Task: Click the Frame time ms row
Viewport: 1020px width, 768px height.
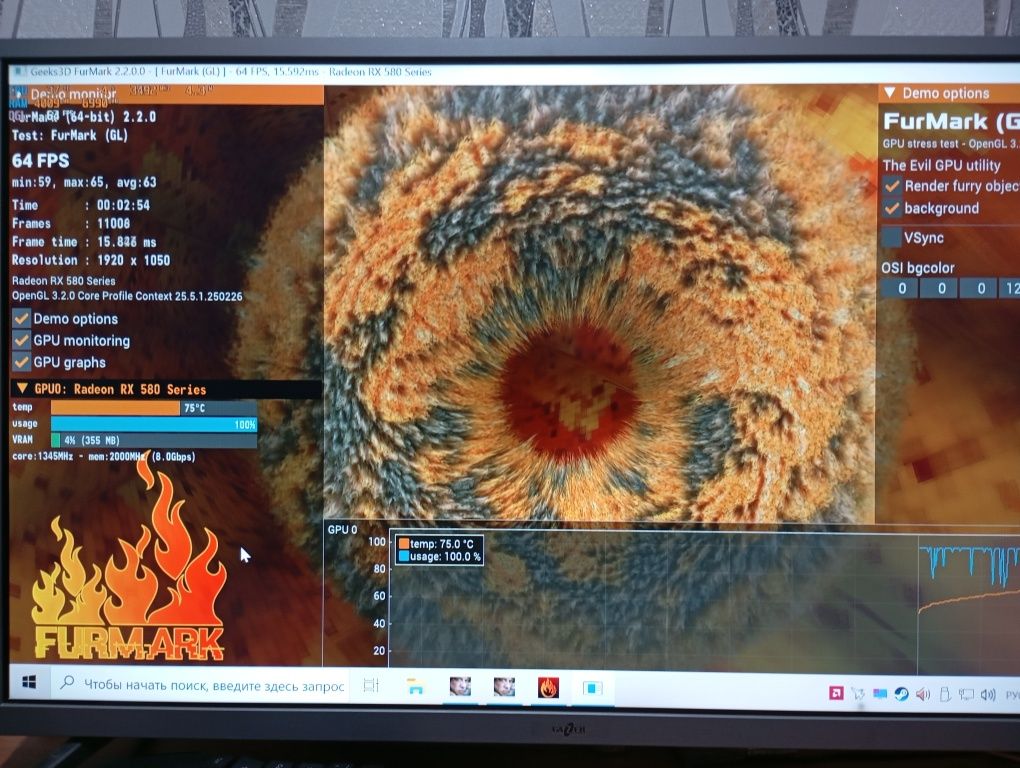Action: click(84, 242)
